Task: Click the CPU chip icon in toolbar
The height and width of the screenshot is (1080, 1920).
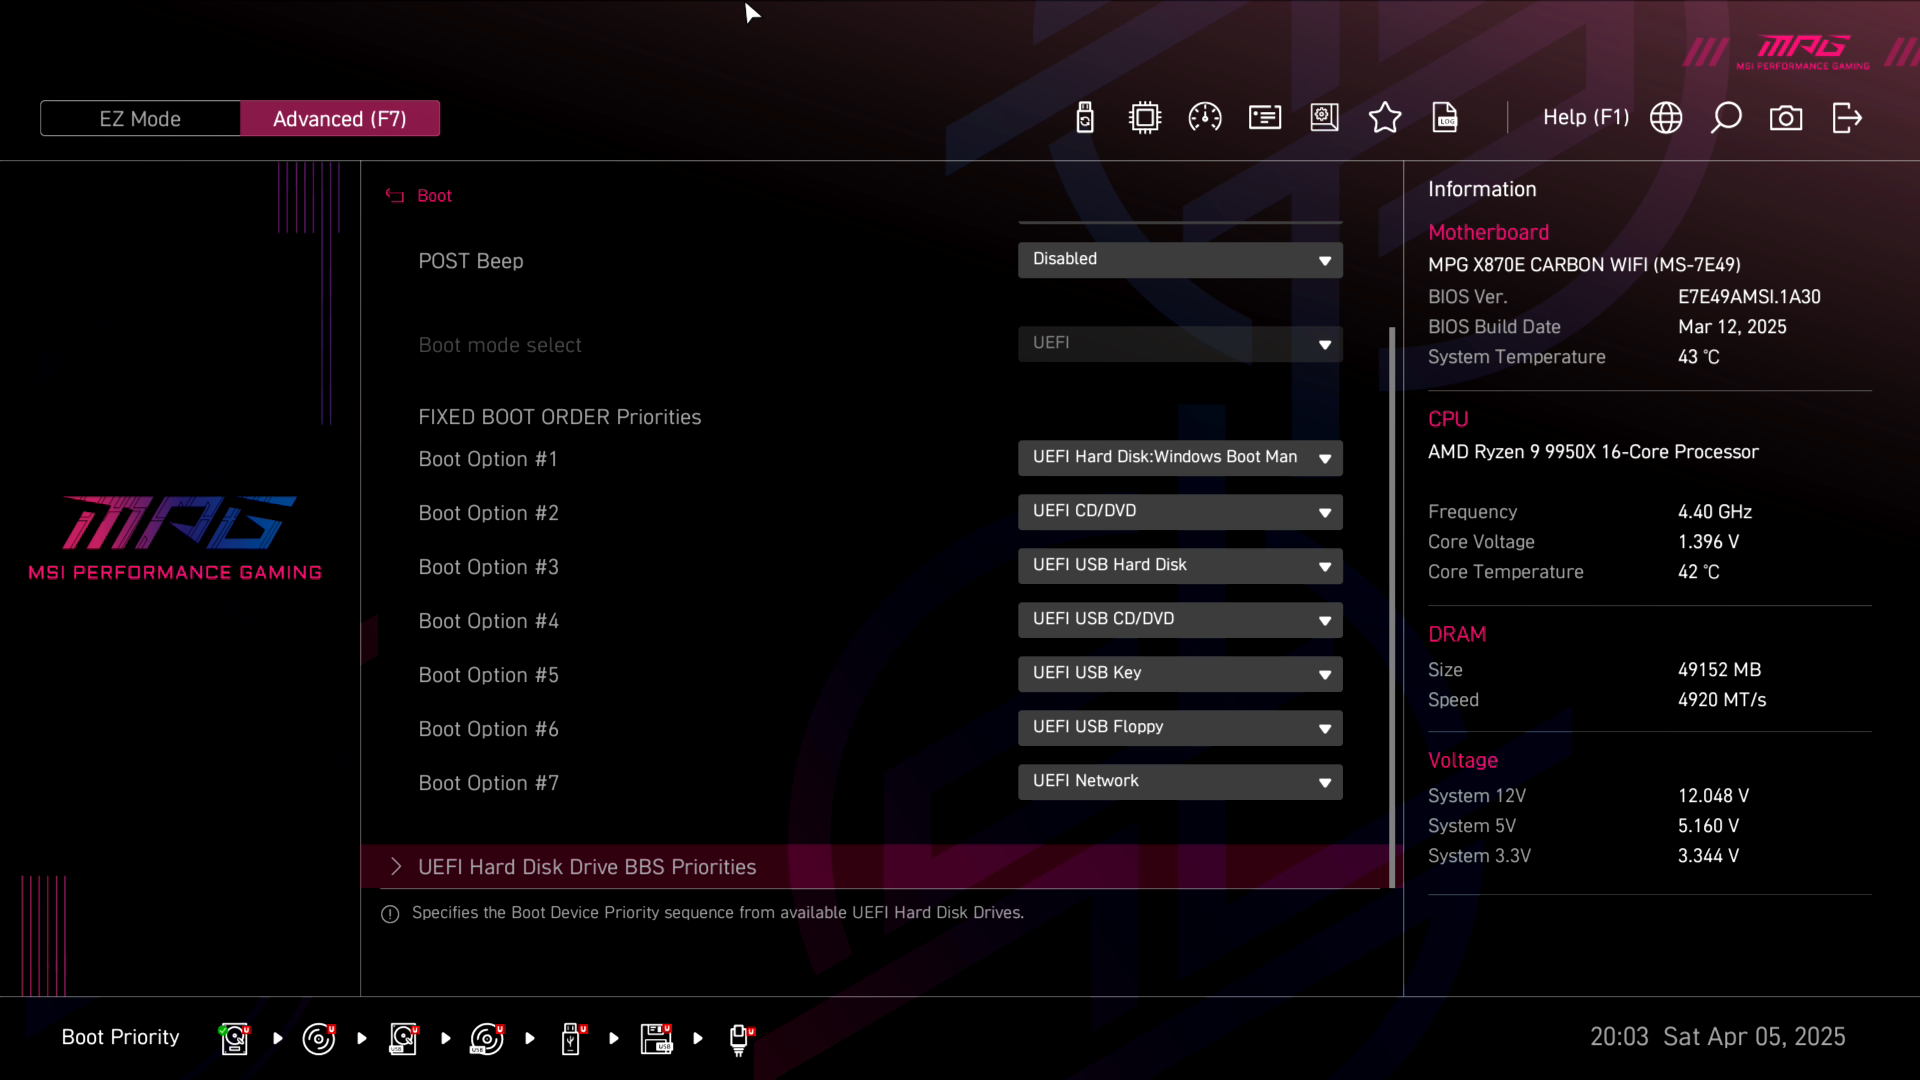Action: coord(1145,118)
